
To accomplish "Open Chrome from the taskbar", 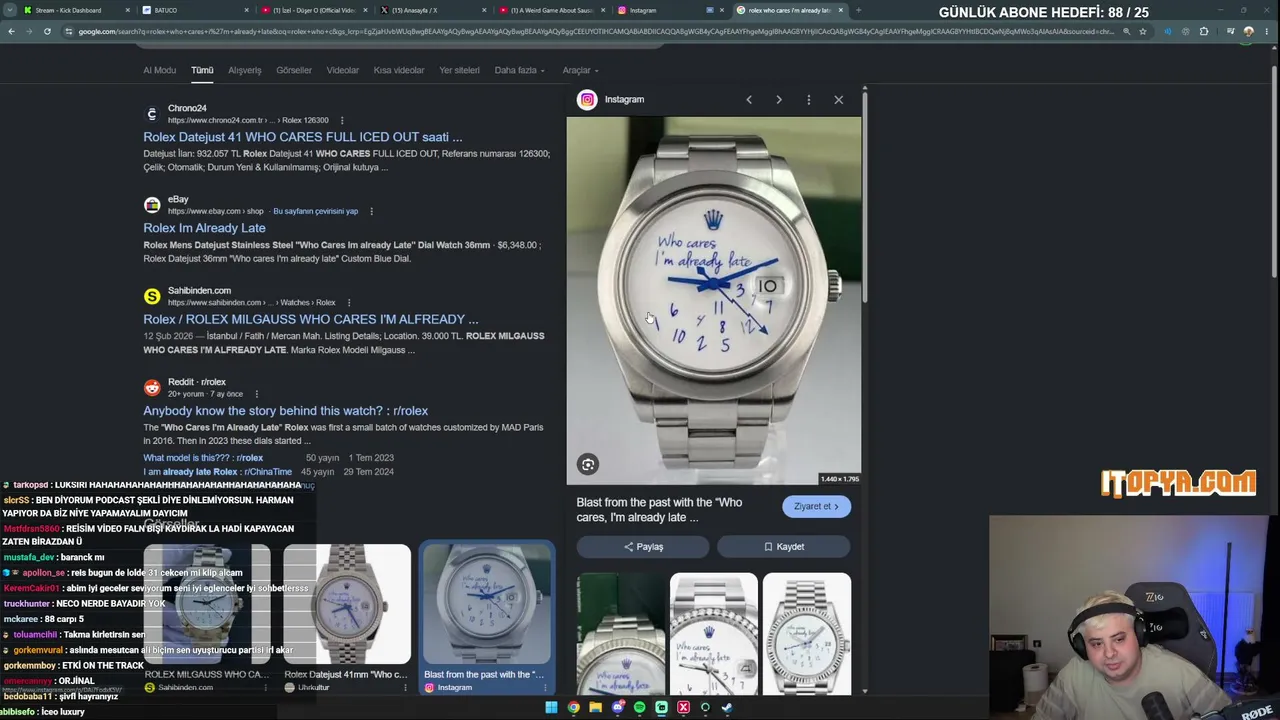I will (573, 708).
